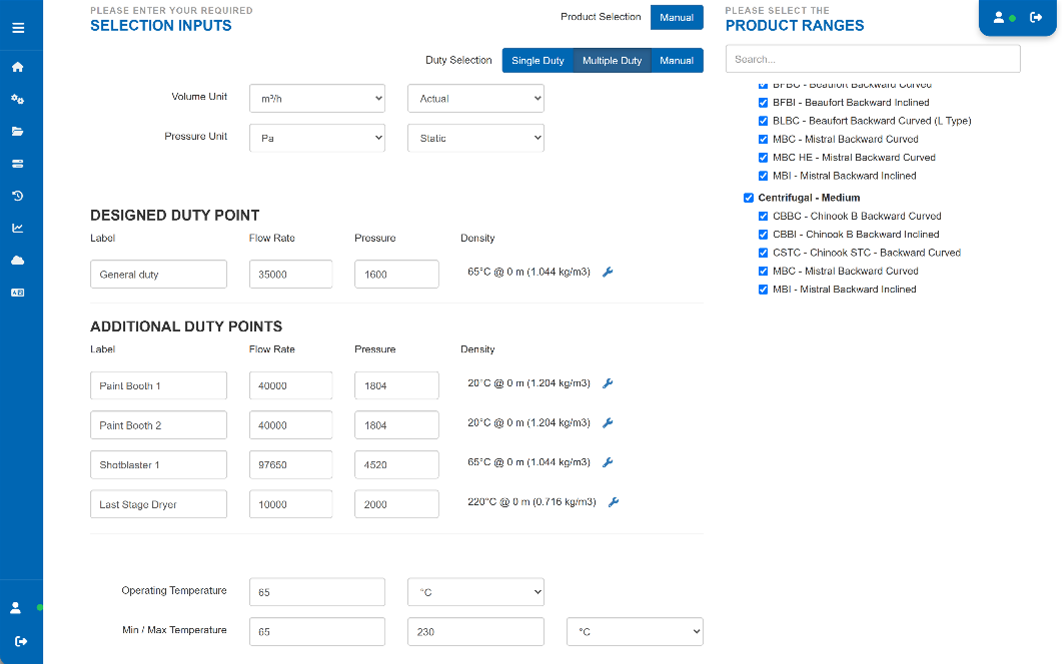Click the server/storage icon in sidebar
1062x664 pixels.
[x=18, y=164]
